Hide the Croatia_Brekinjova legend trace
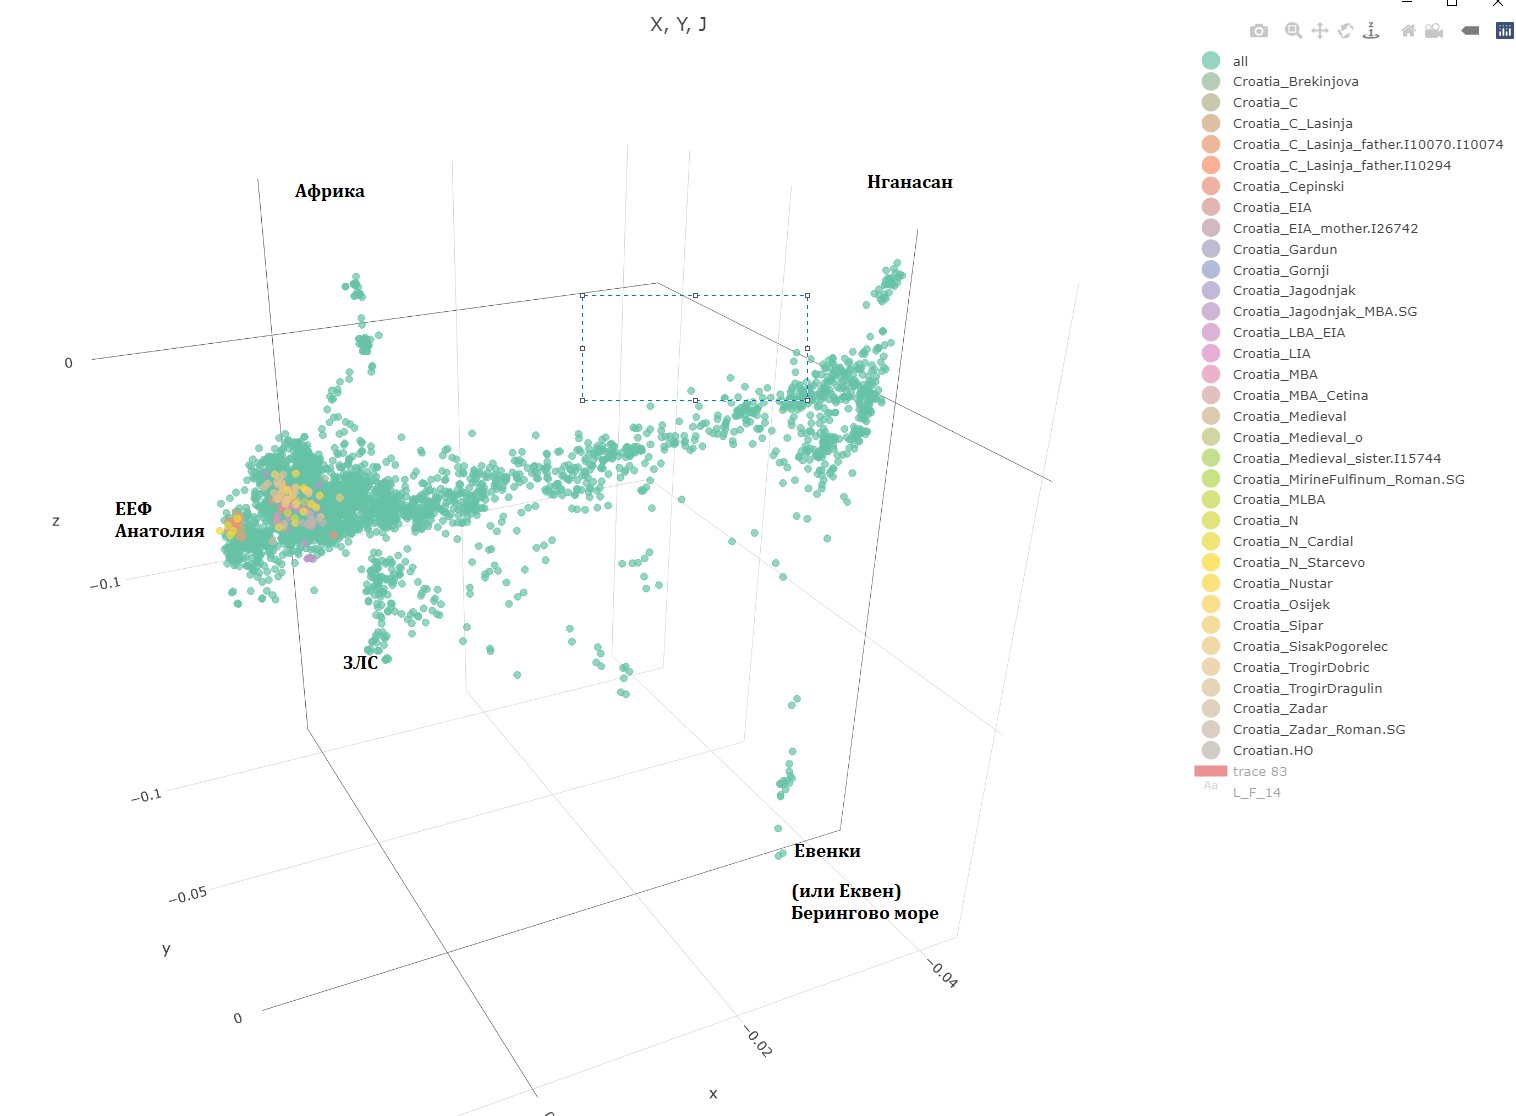The width and height of the screenshot is (1516, 1116). 1295,82
